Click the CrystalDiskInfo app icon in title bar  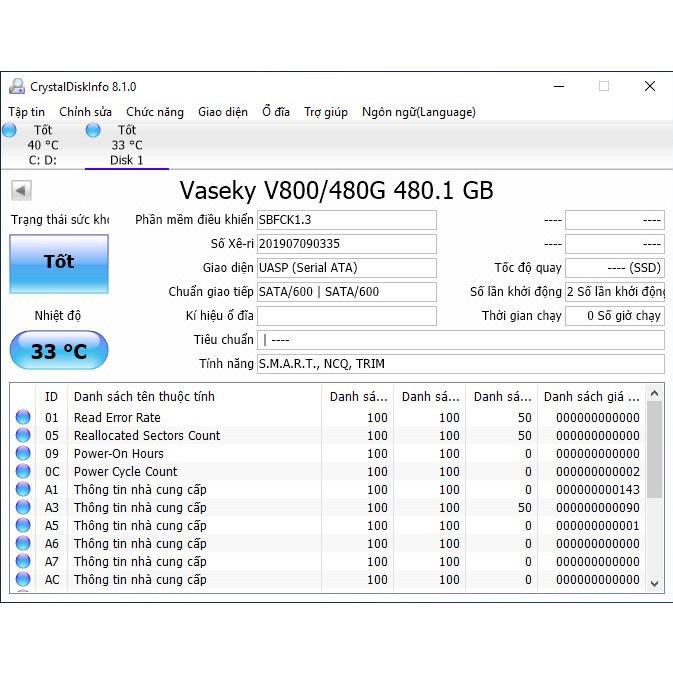pyautogui.click(x=17, y=87)
